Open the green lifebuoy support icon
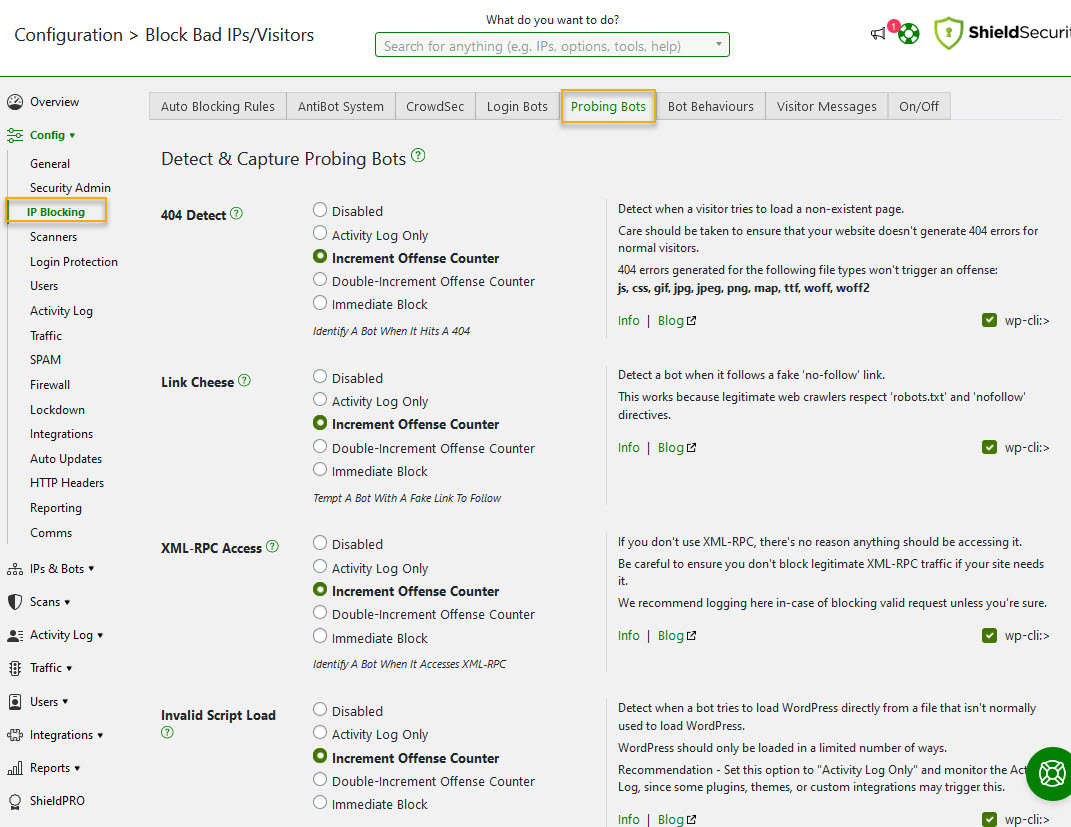The height and width of the screenshot is (827, 1071). (908, 33)
